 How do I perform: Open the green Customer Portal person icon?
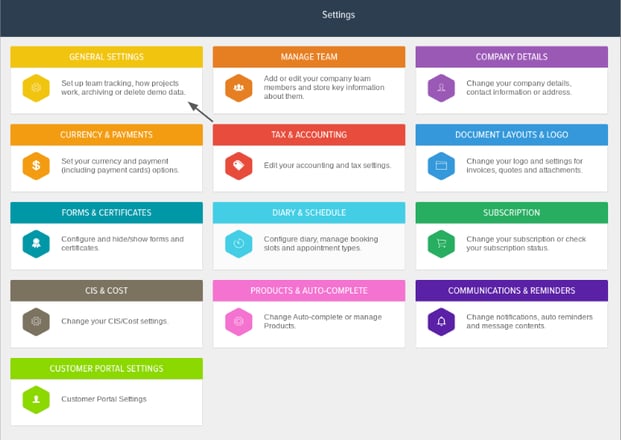(x=36, y=400)
